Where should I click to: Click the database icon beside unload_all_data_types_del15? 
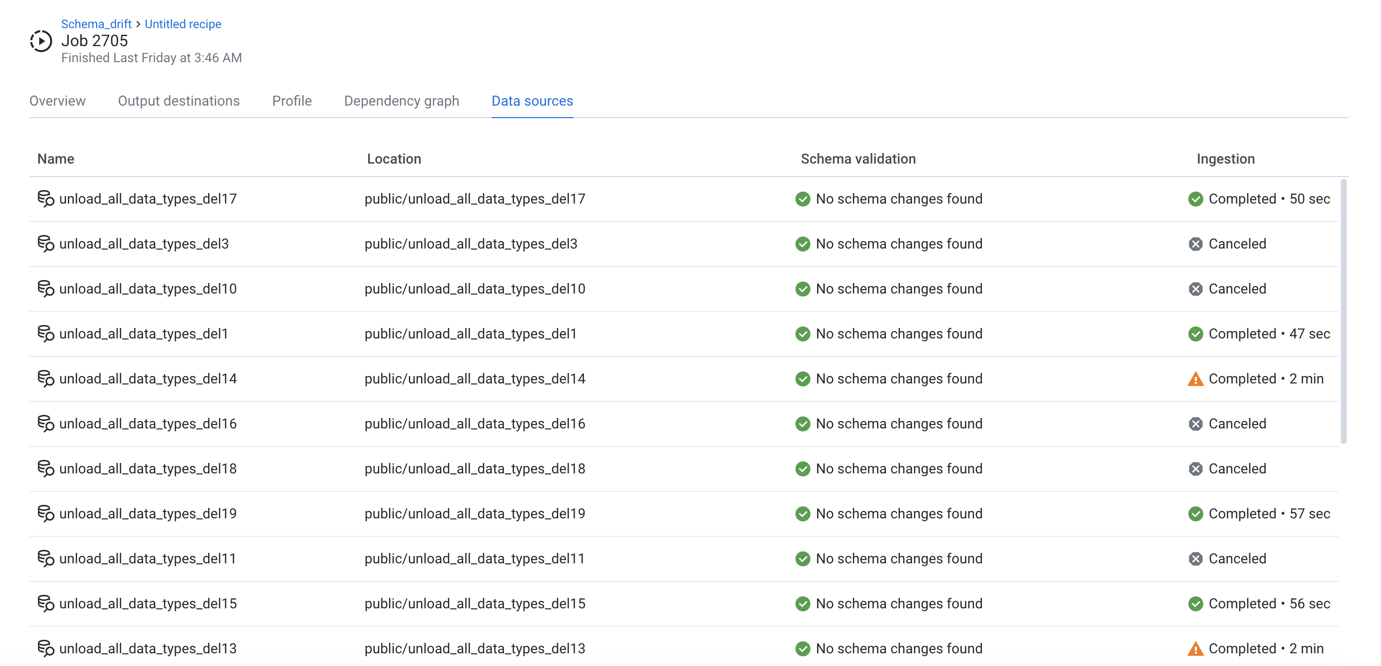tap(46, 603)
